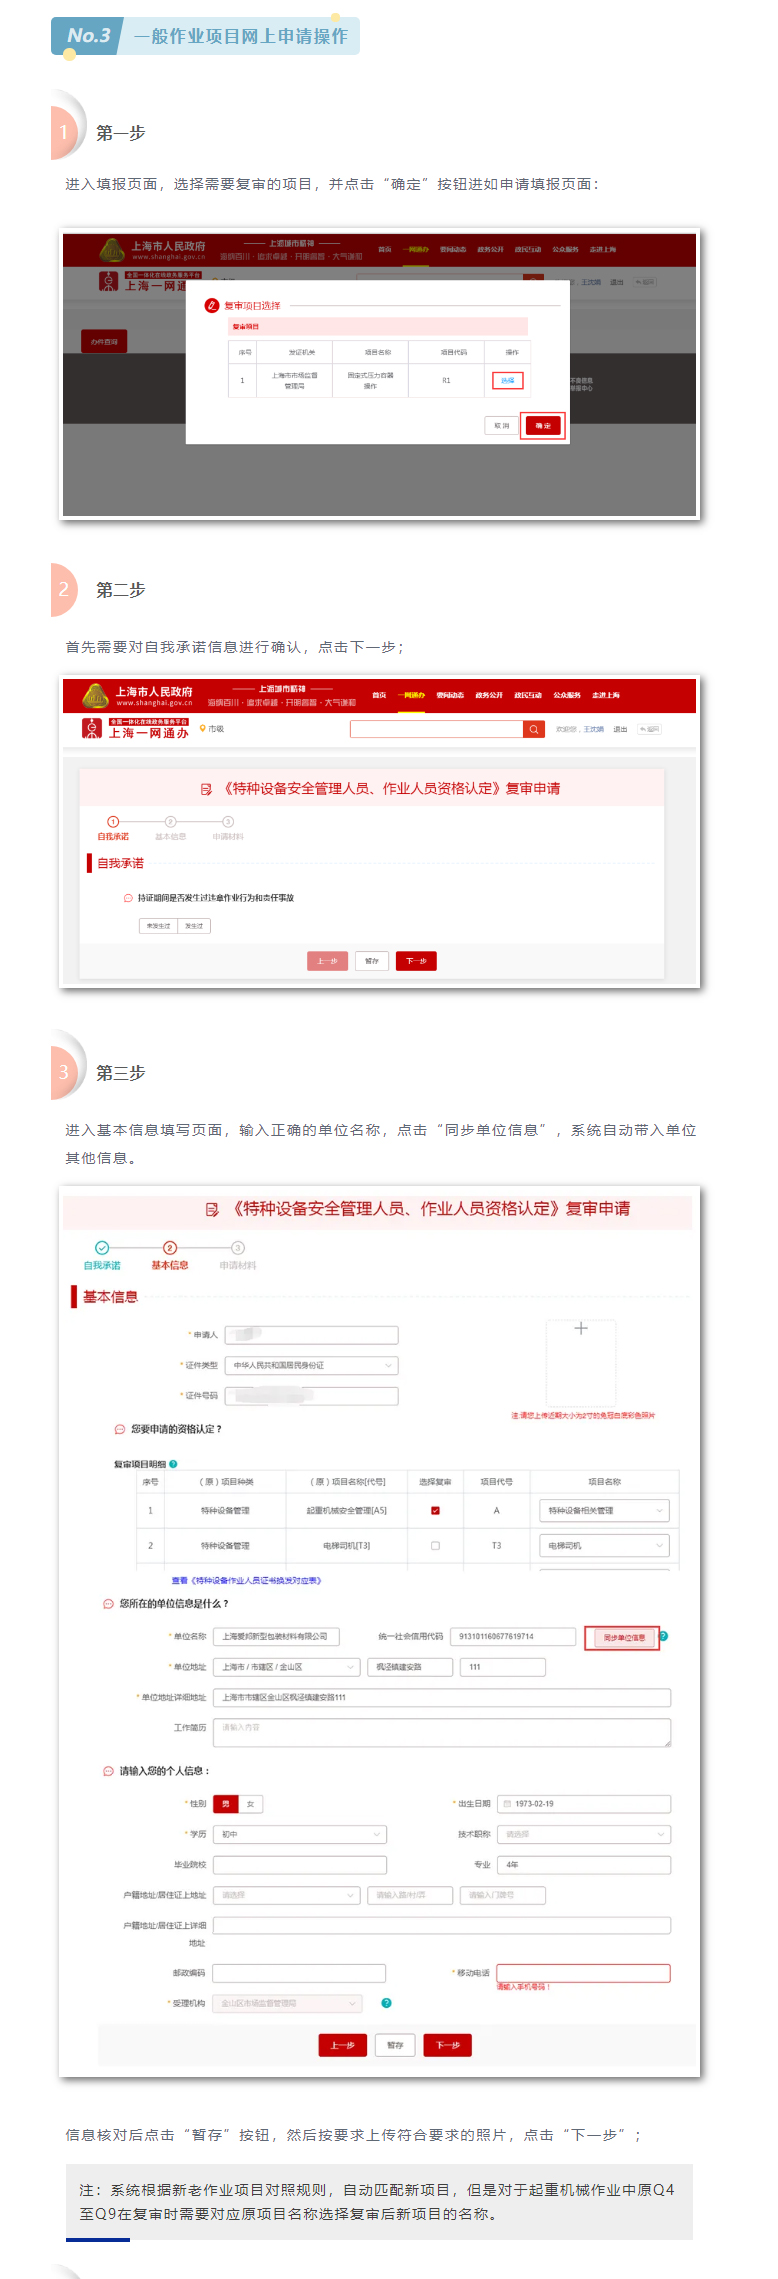778x2279 pixels.
Task: Click the calendar icon in 出生日期 field
Action: click(507, 1804)
